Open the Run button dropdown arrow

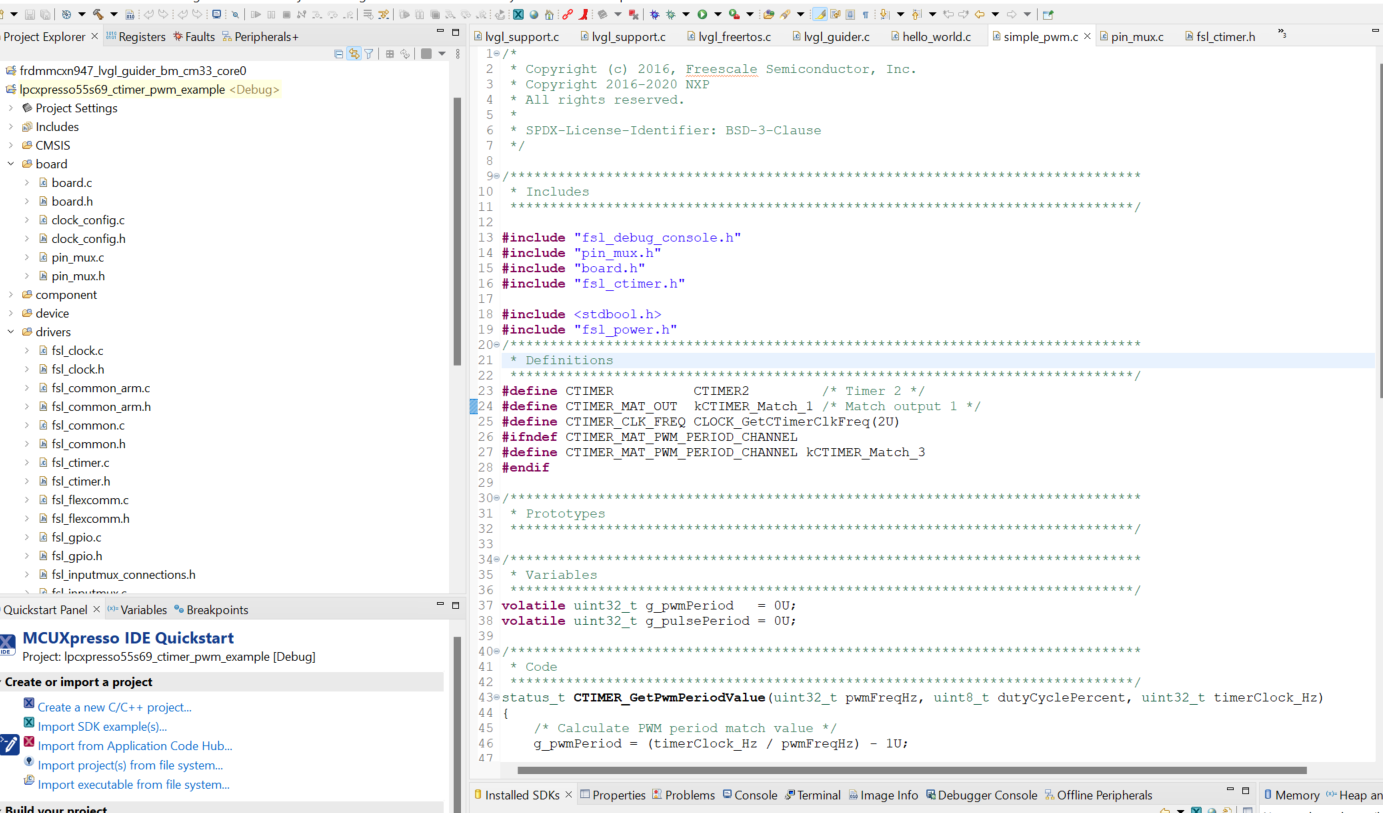pos(718,14)
